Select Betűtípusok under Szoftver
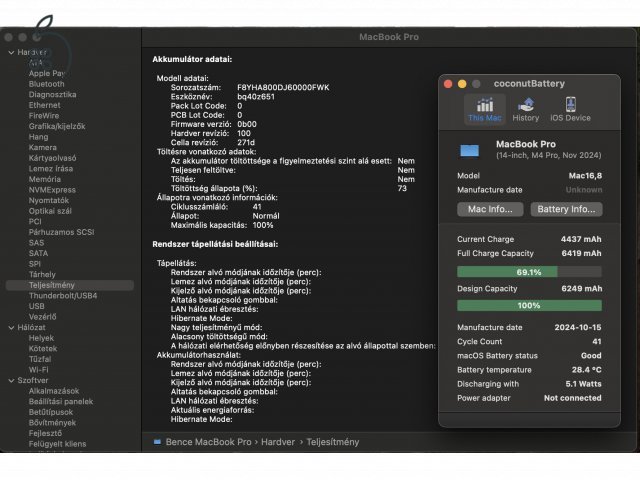The width and height of the screenshot is (640, 480). [51, 413]
